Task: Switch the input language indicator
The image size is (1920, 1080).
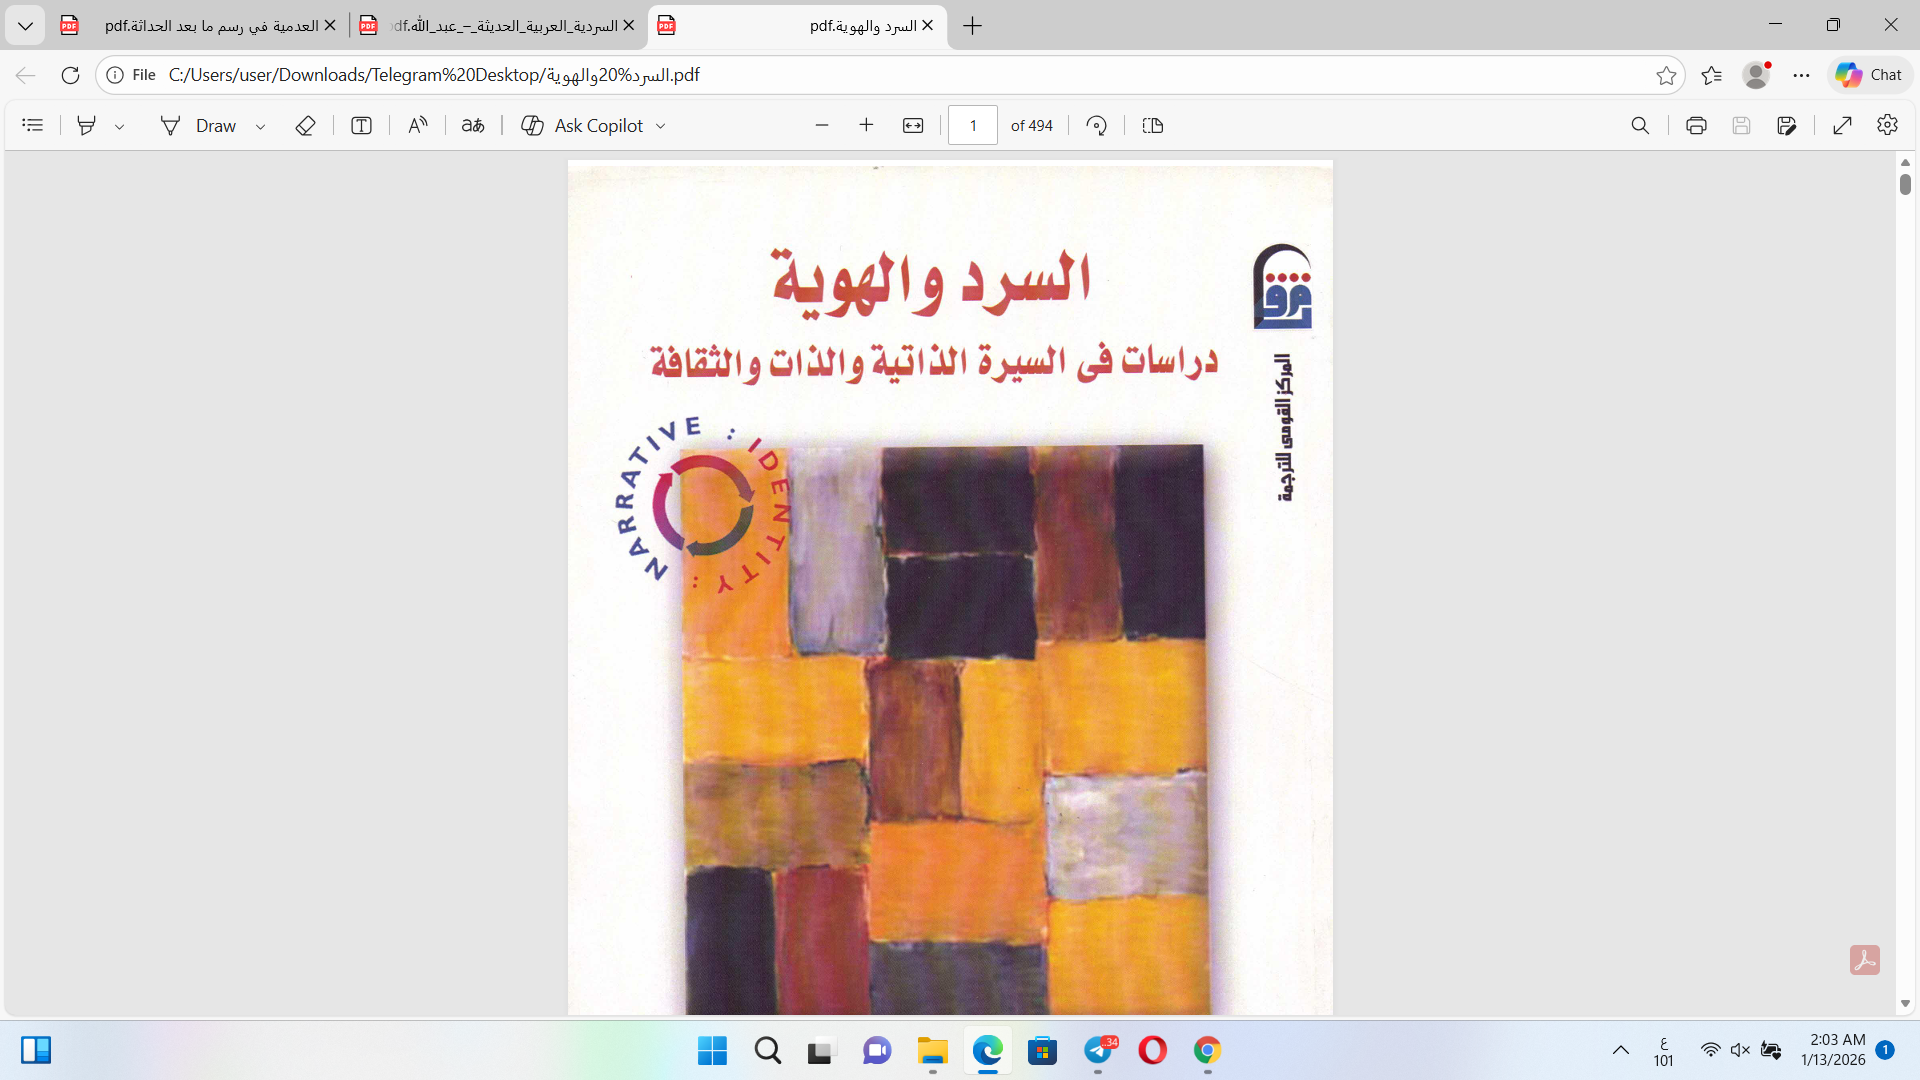Action: (1663, 1052)
